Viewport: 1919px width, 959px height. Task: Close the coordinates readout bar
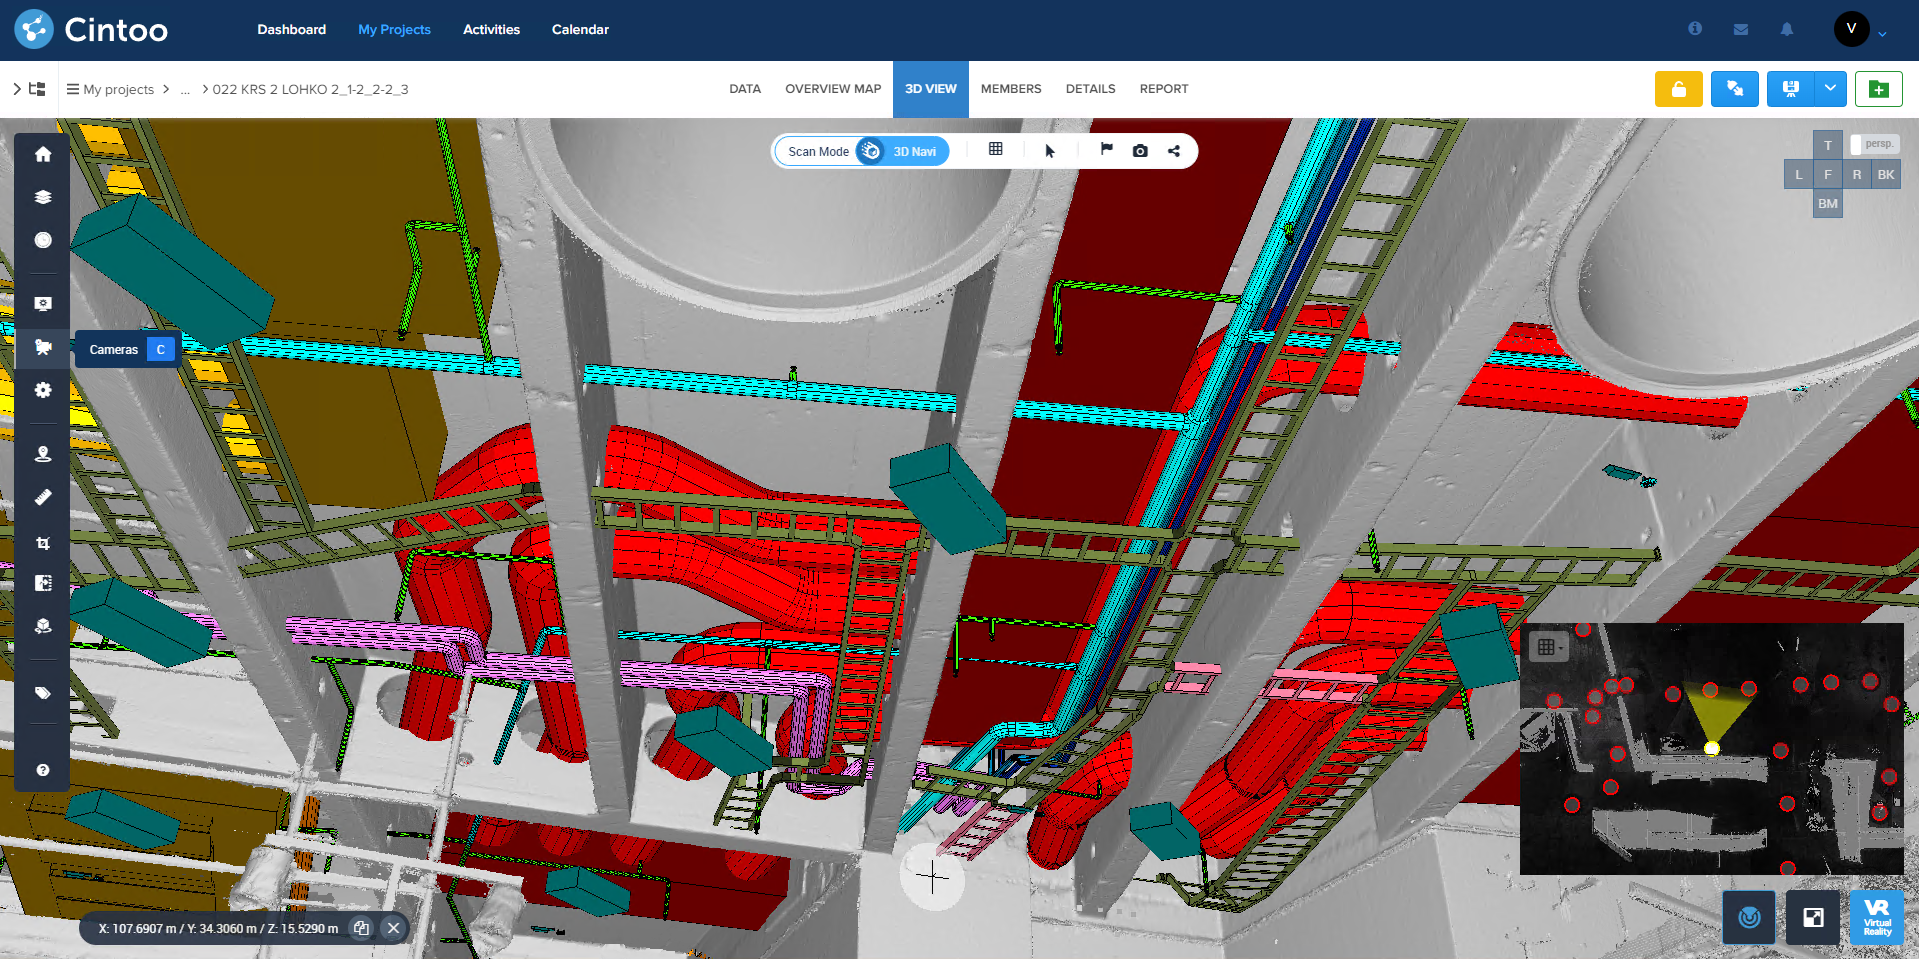coord(394,928)
